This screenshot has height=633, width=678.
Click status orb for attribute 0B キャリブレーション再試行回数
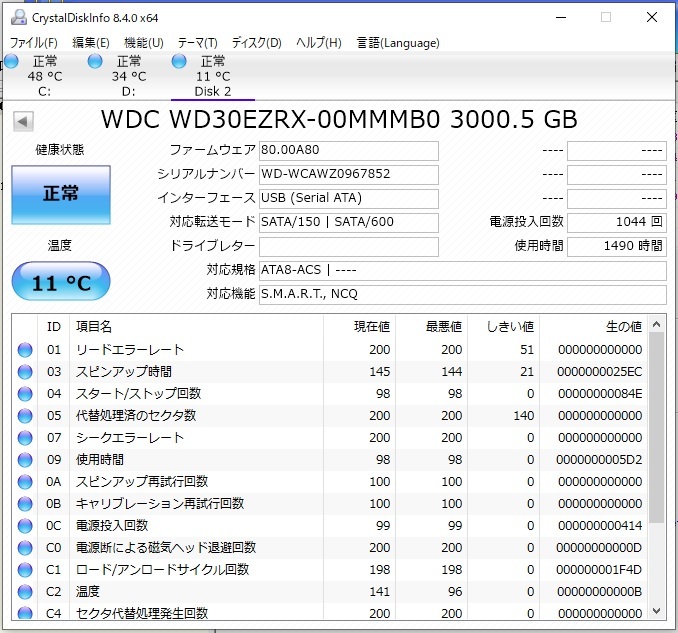[25, 504]
